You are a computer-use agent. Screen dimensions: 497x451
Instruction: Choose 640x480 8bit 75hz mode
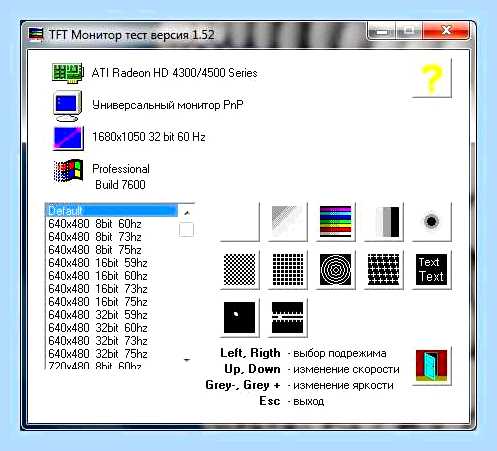click(111, 250)
